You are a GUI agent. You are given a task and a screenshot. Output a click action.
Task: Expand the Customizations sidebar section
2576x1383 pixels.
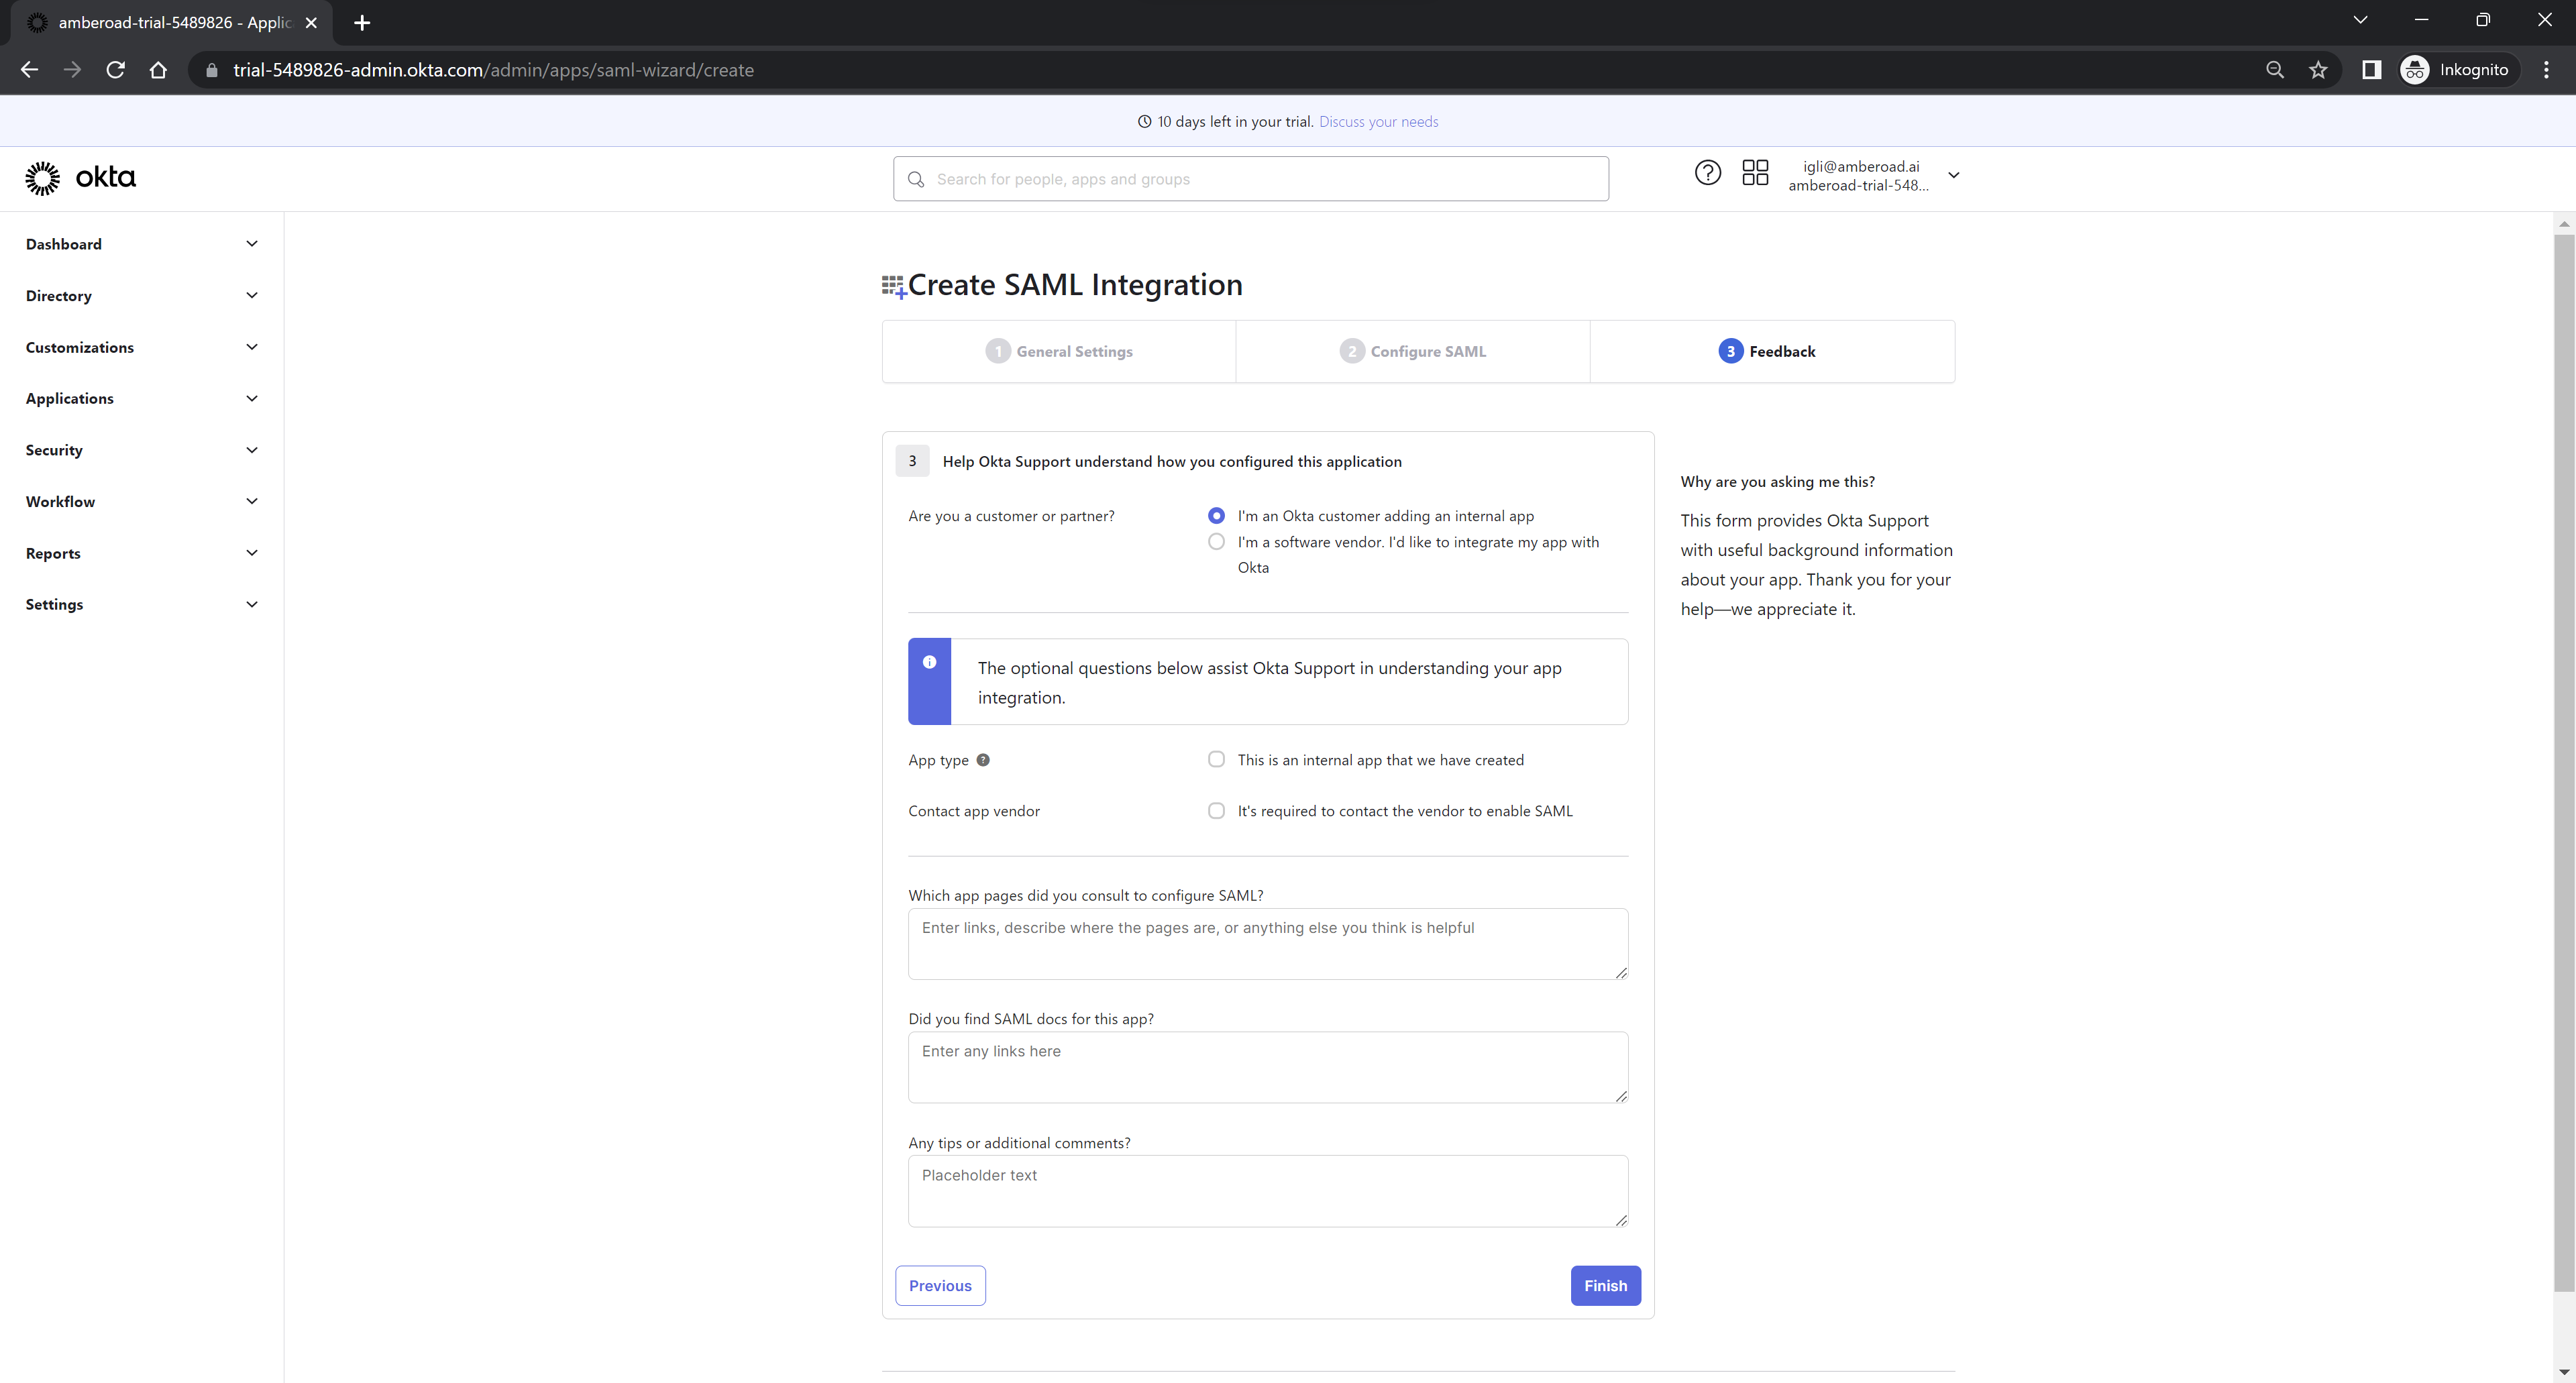(142, 347)
